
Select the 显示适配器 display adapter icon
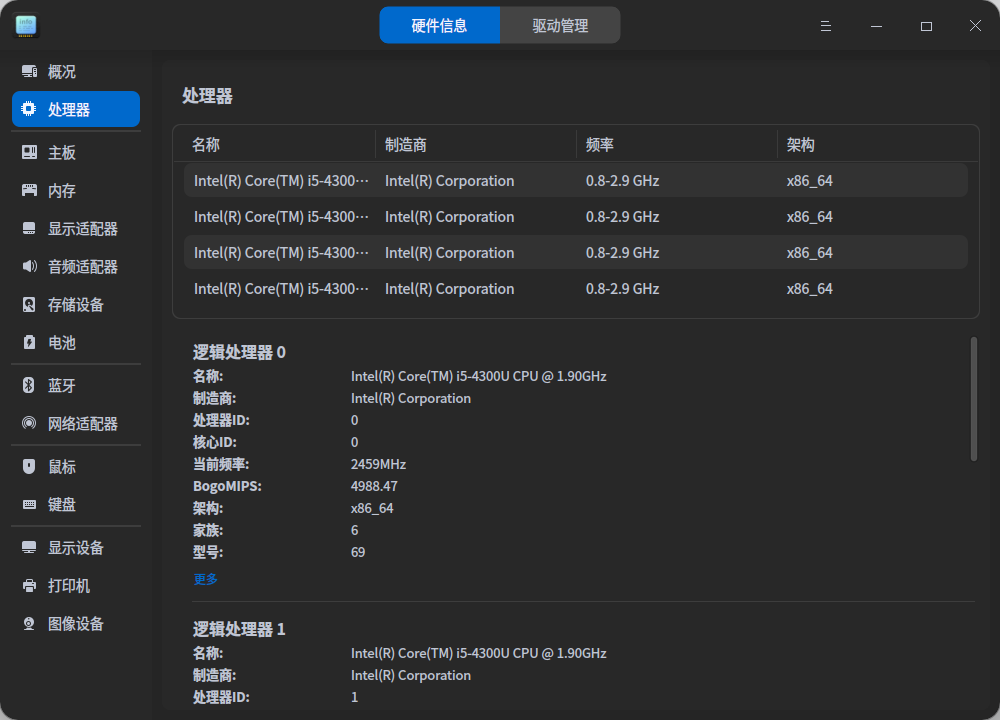coord(29,229)
